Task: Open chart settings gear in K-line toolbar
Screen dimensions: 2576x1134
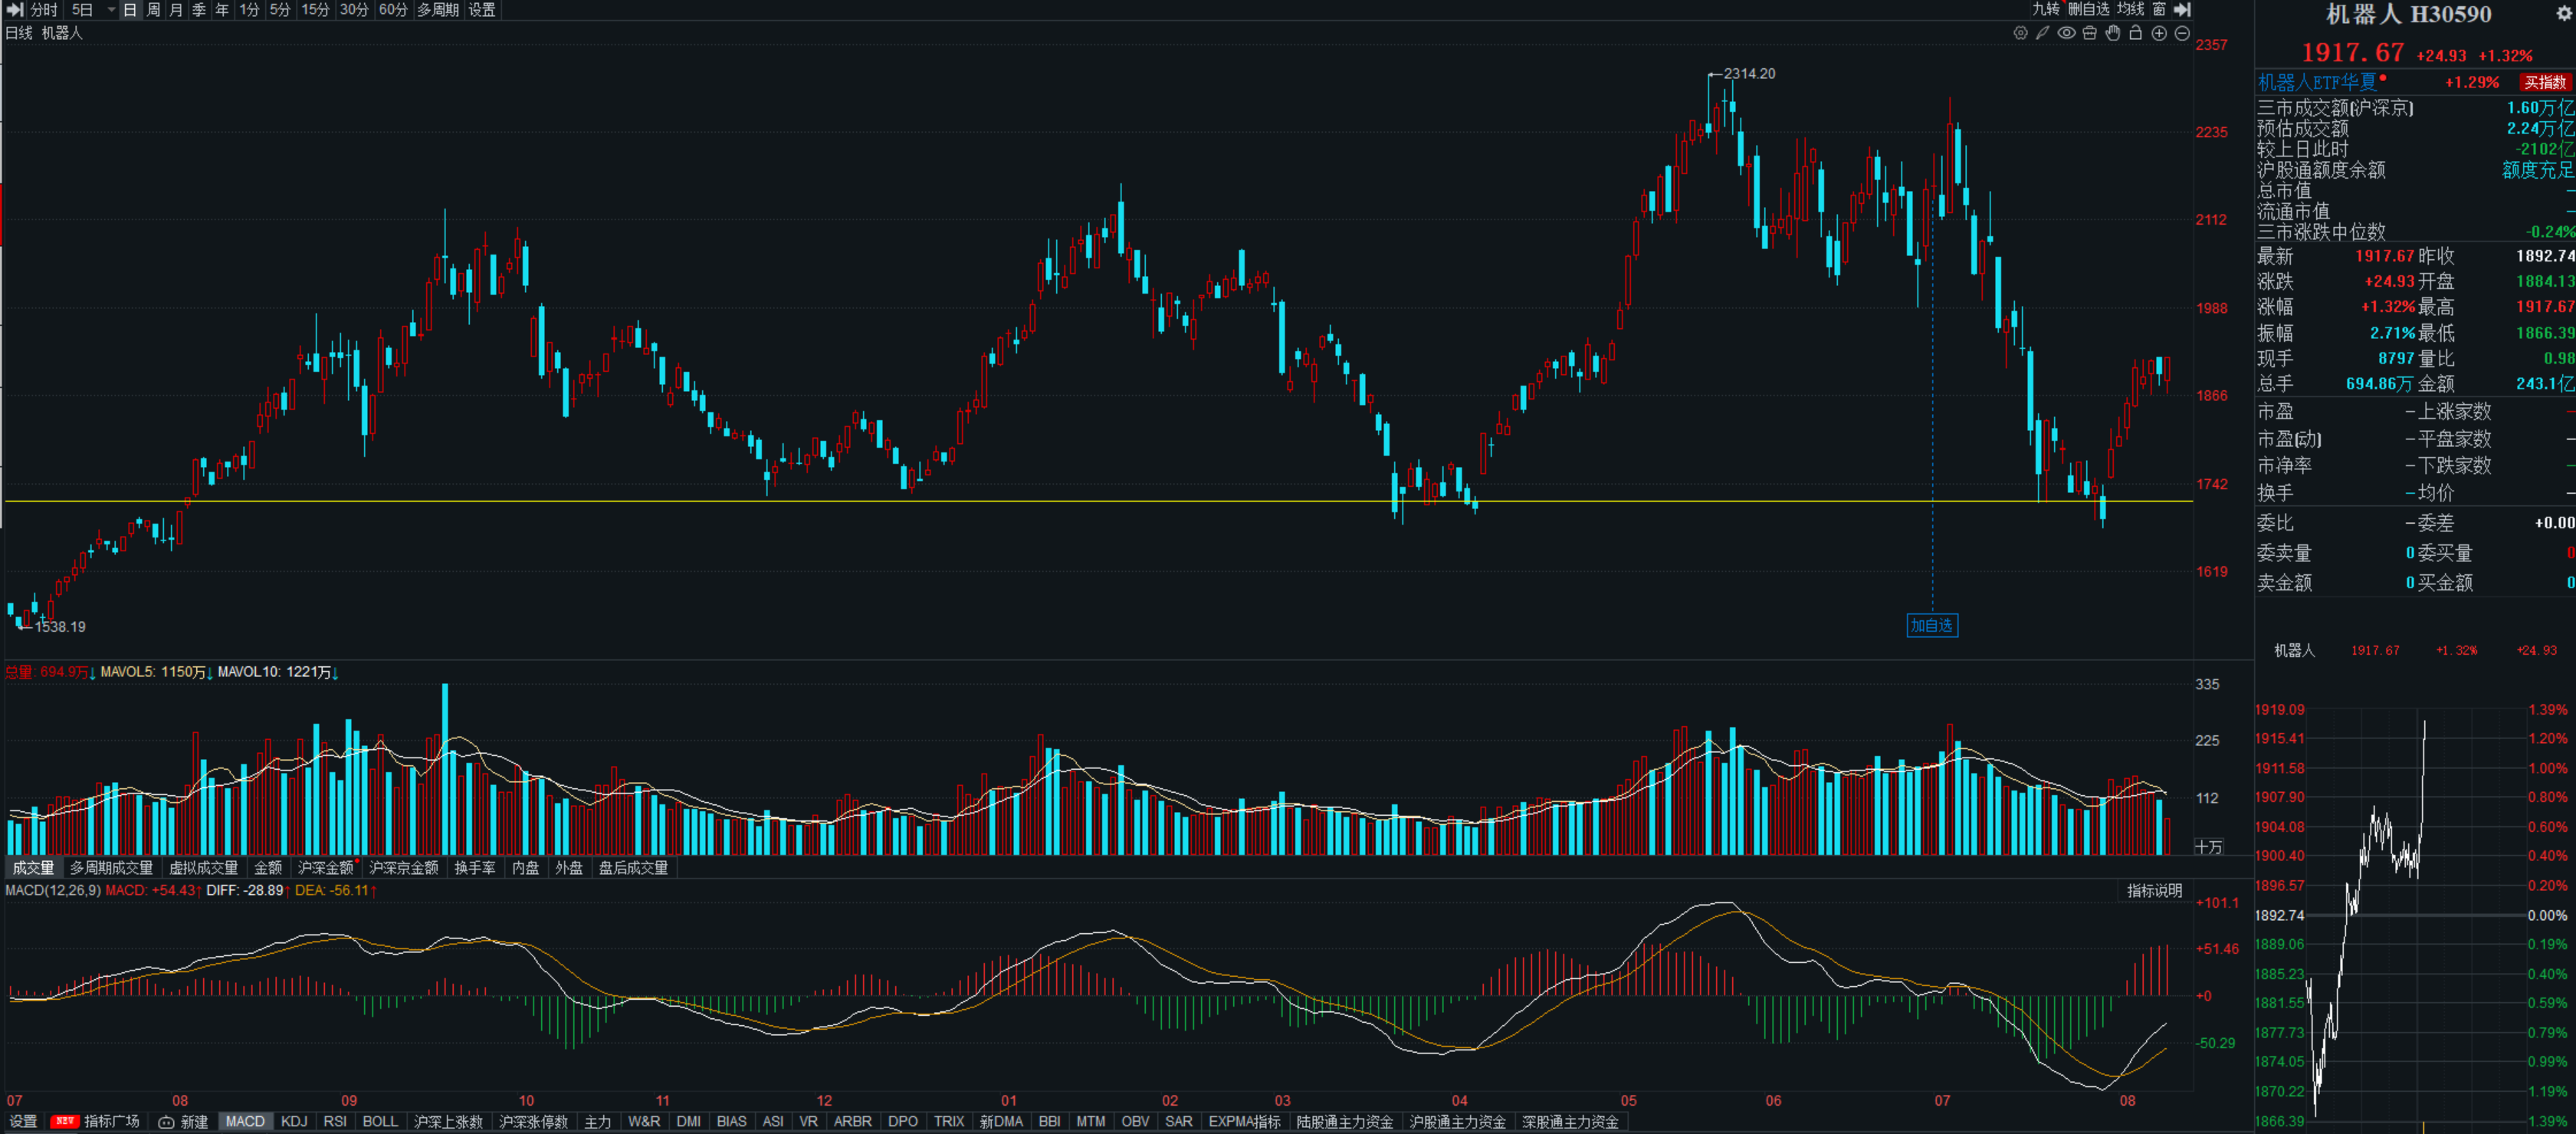Action: pyautogui.click(x=2020, y=33)
